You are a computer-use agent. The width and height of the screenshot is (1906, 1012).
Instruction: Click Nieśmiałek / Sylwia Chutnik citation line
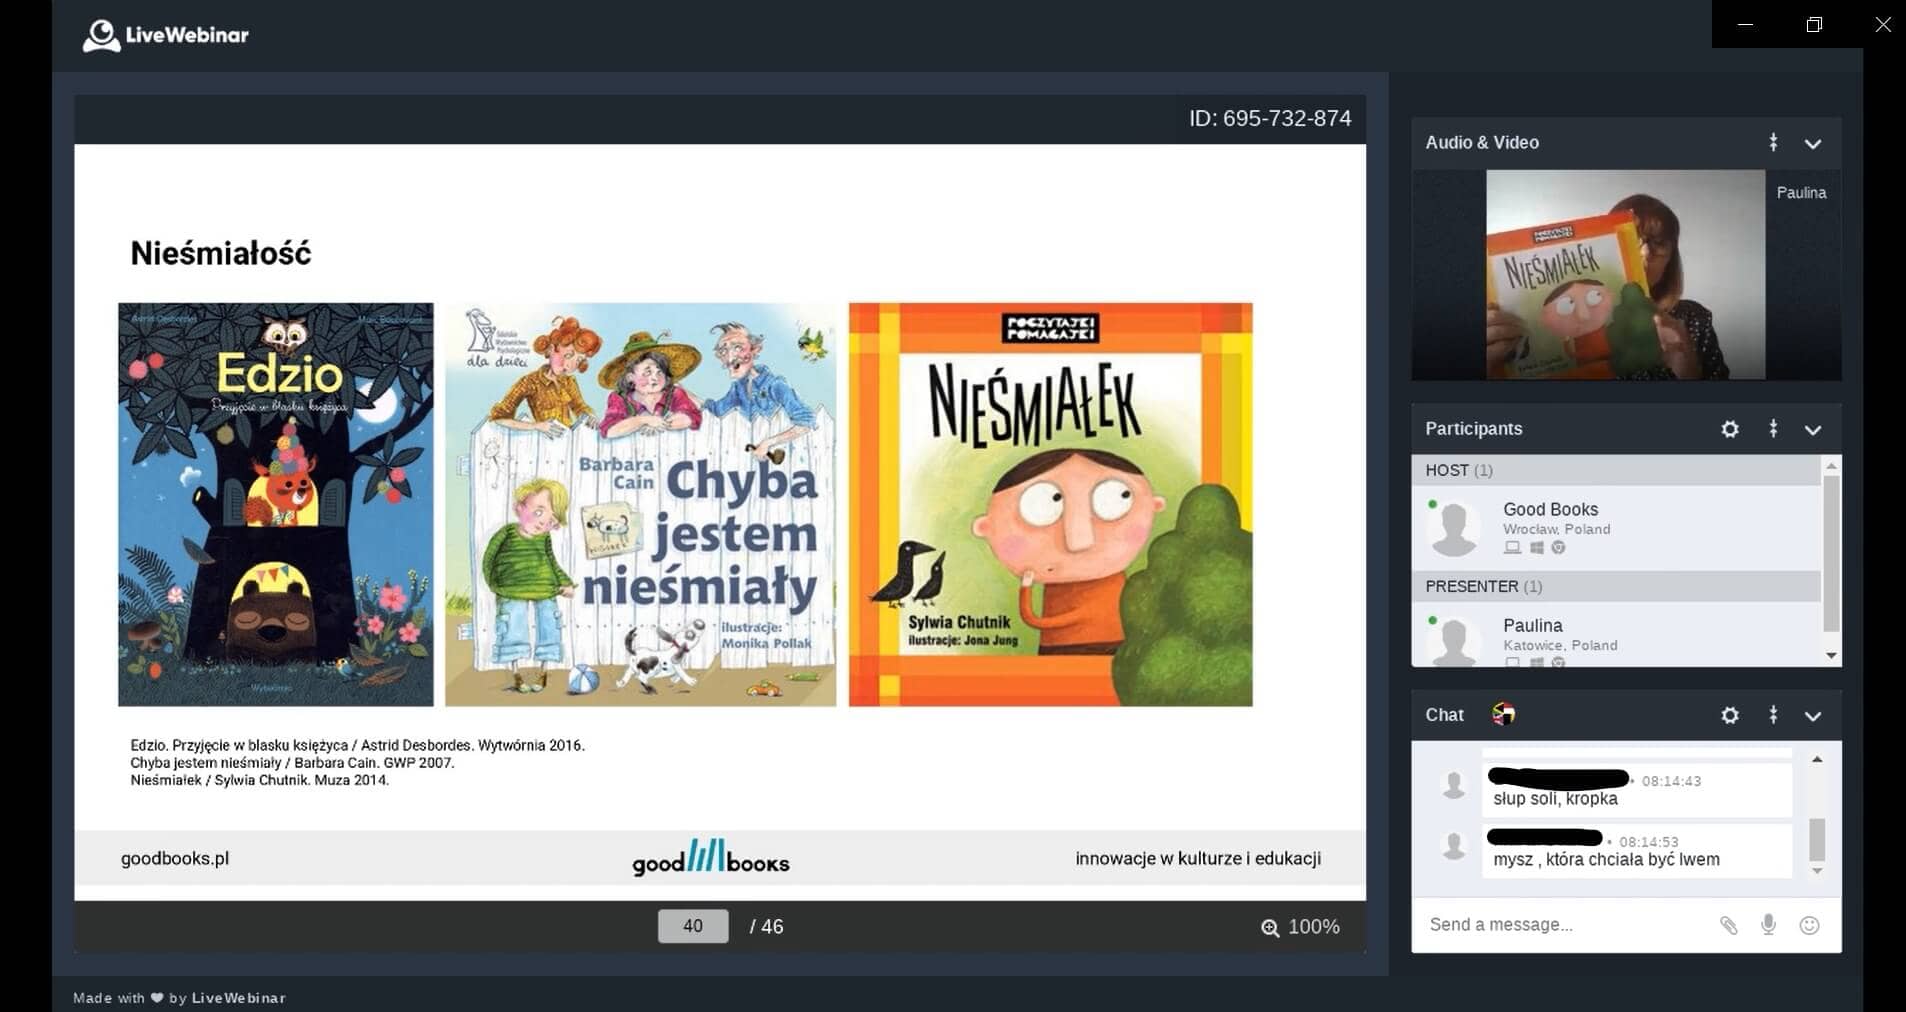click(259, 780)
